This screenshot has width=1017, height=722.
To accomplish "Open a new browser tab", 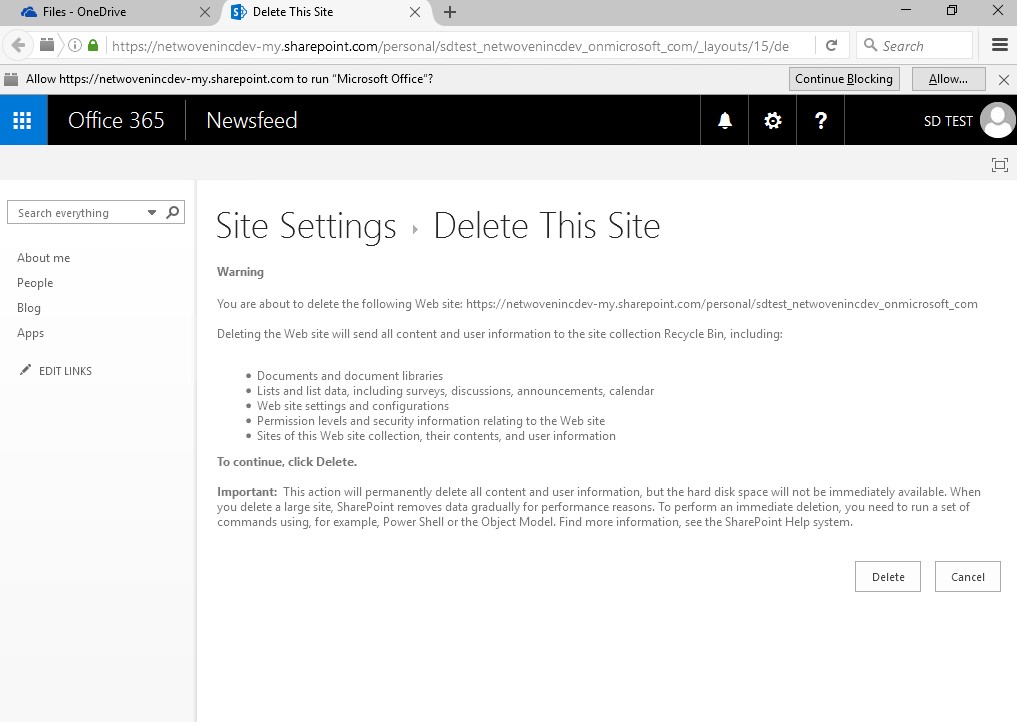I will tap(449, 12).
